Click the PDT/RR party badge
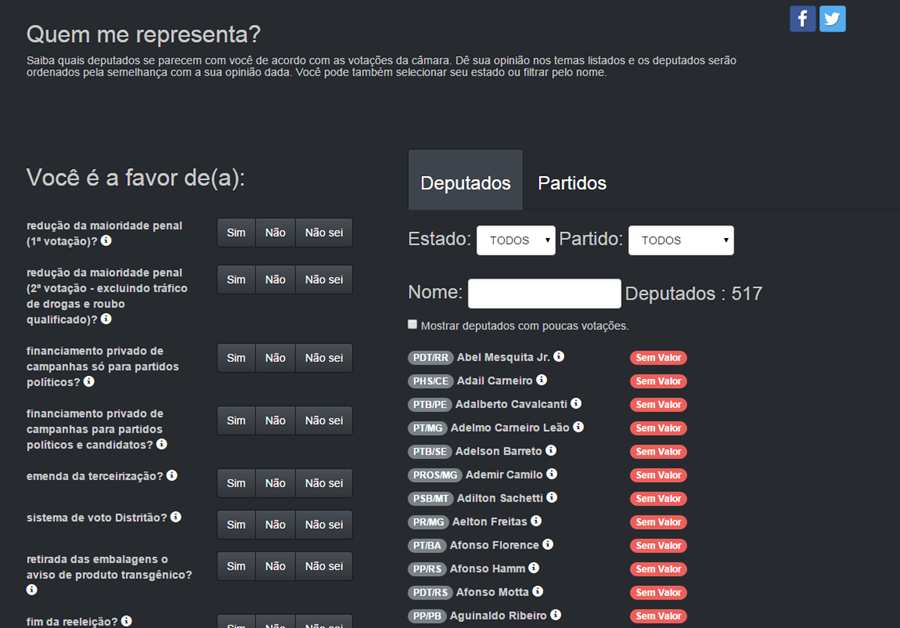 click(x=430, y=358)
